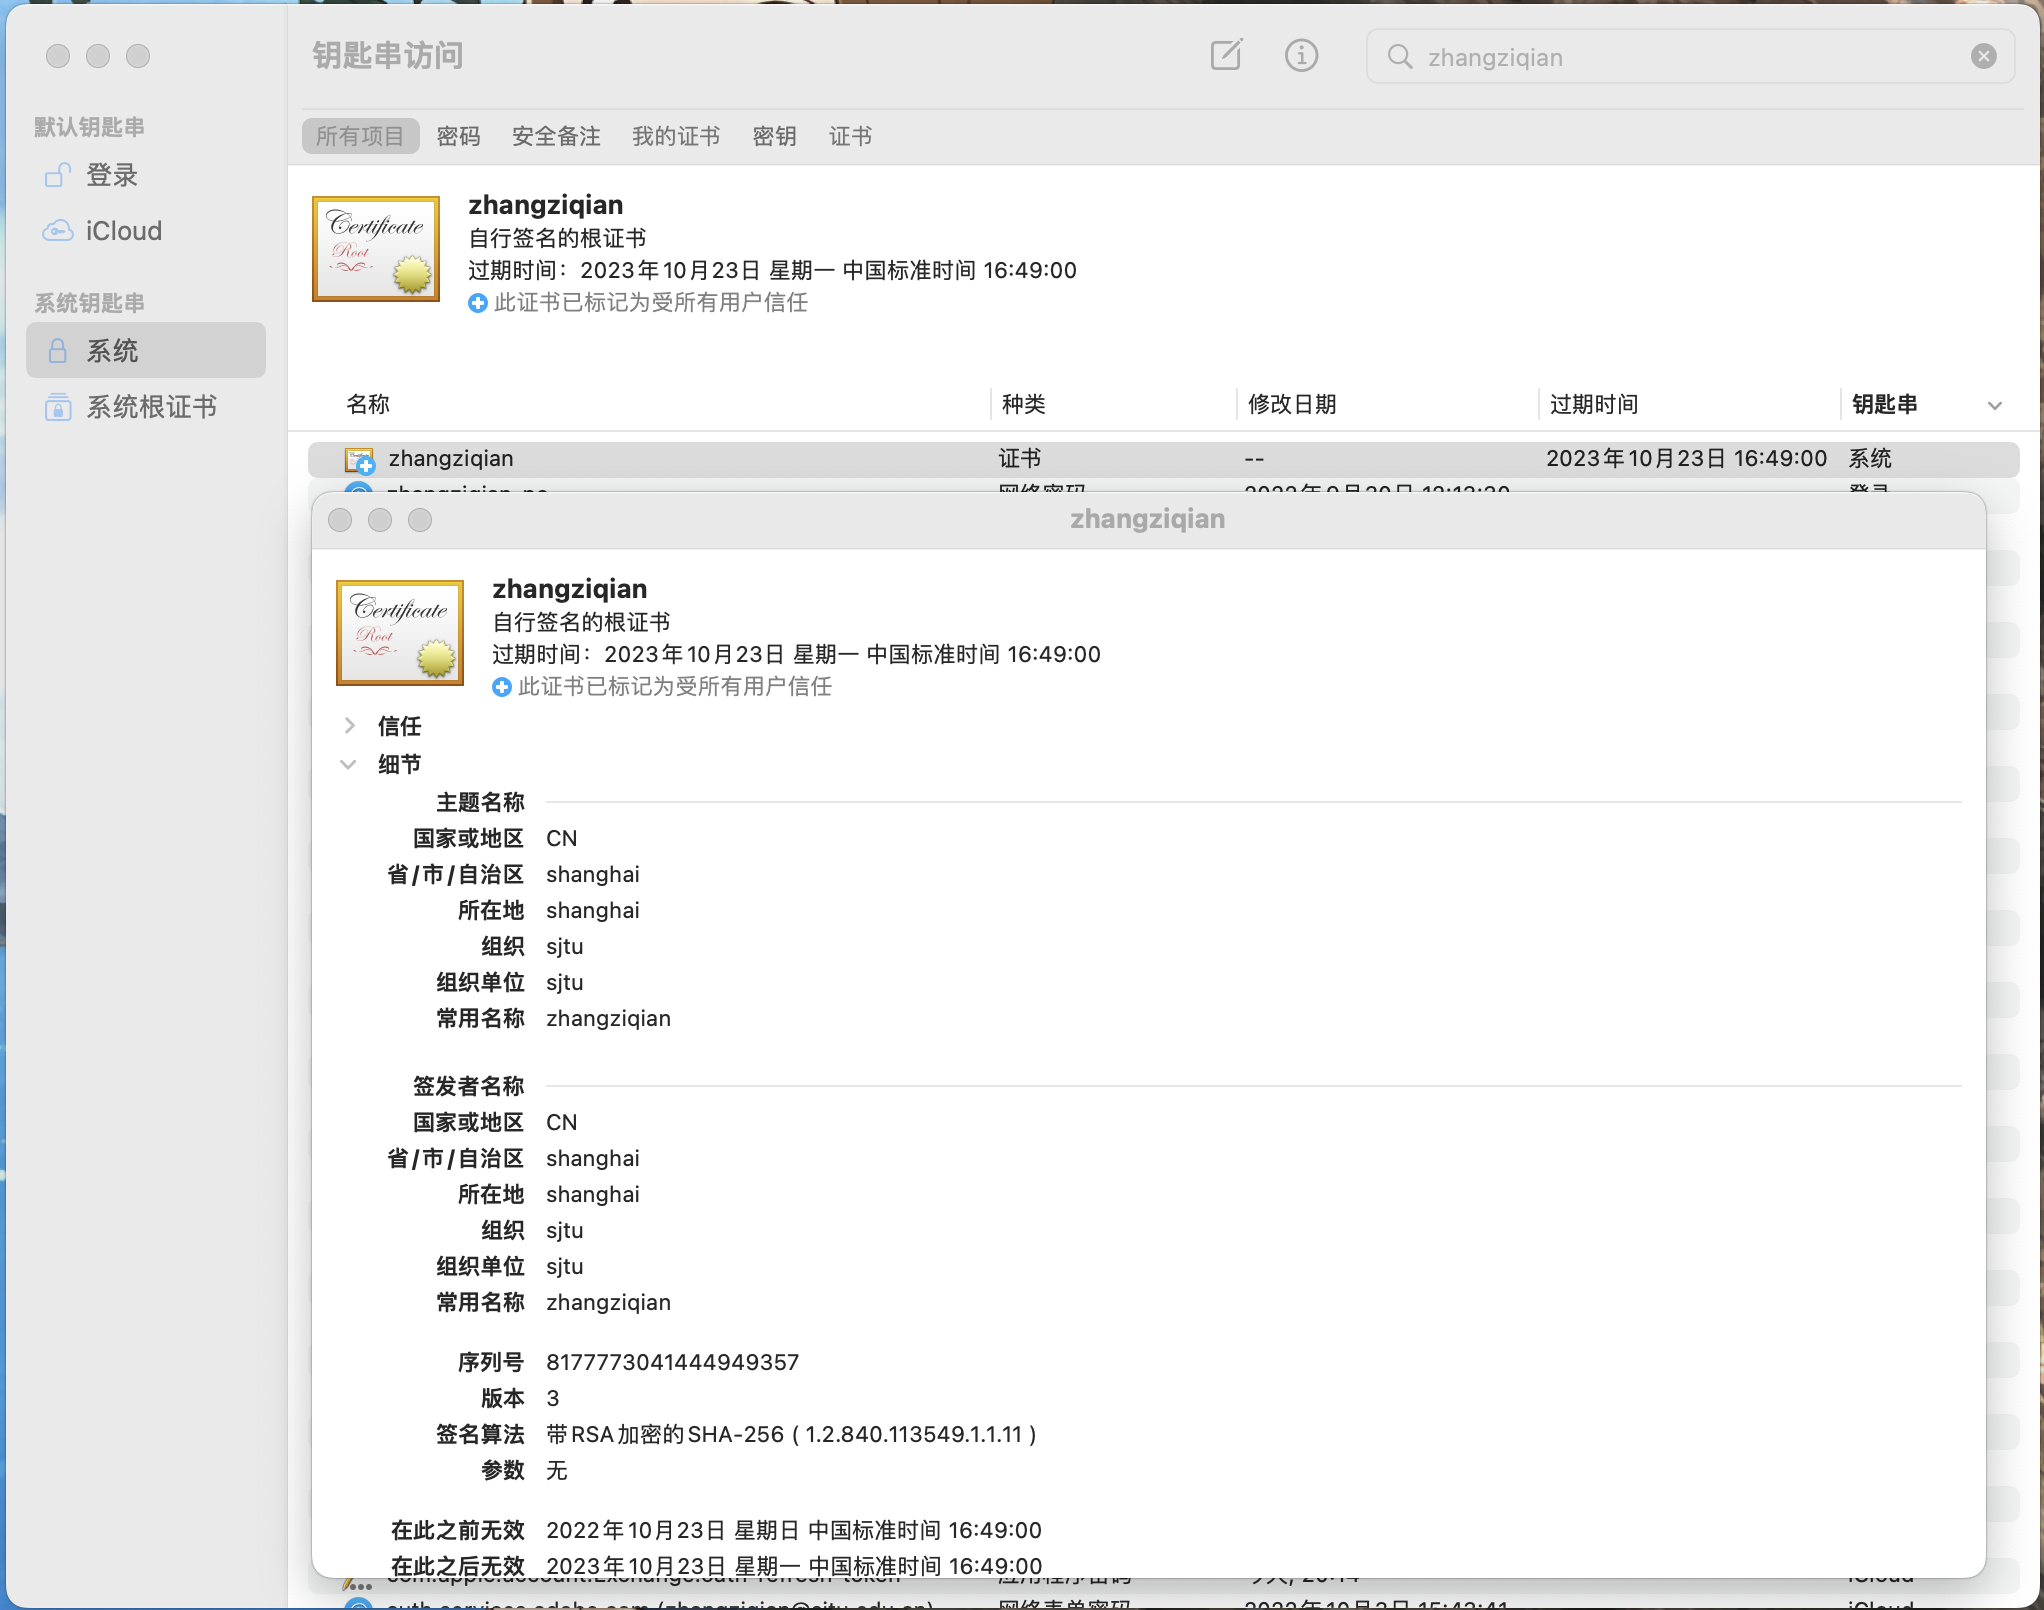Viewport: 2044px width, 1610px height.
Task: Select the lock icon next to 系统
Action: [x=57, y=350]
